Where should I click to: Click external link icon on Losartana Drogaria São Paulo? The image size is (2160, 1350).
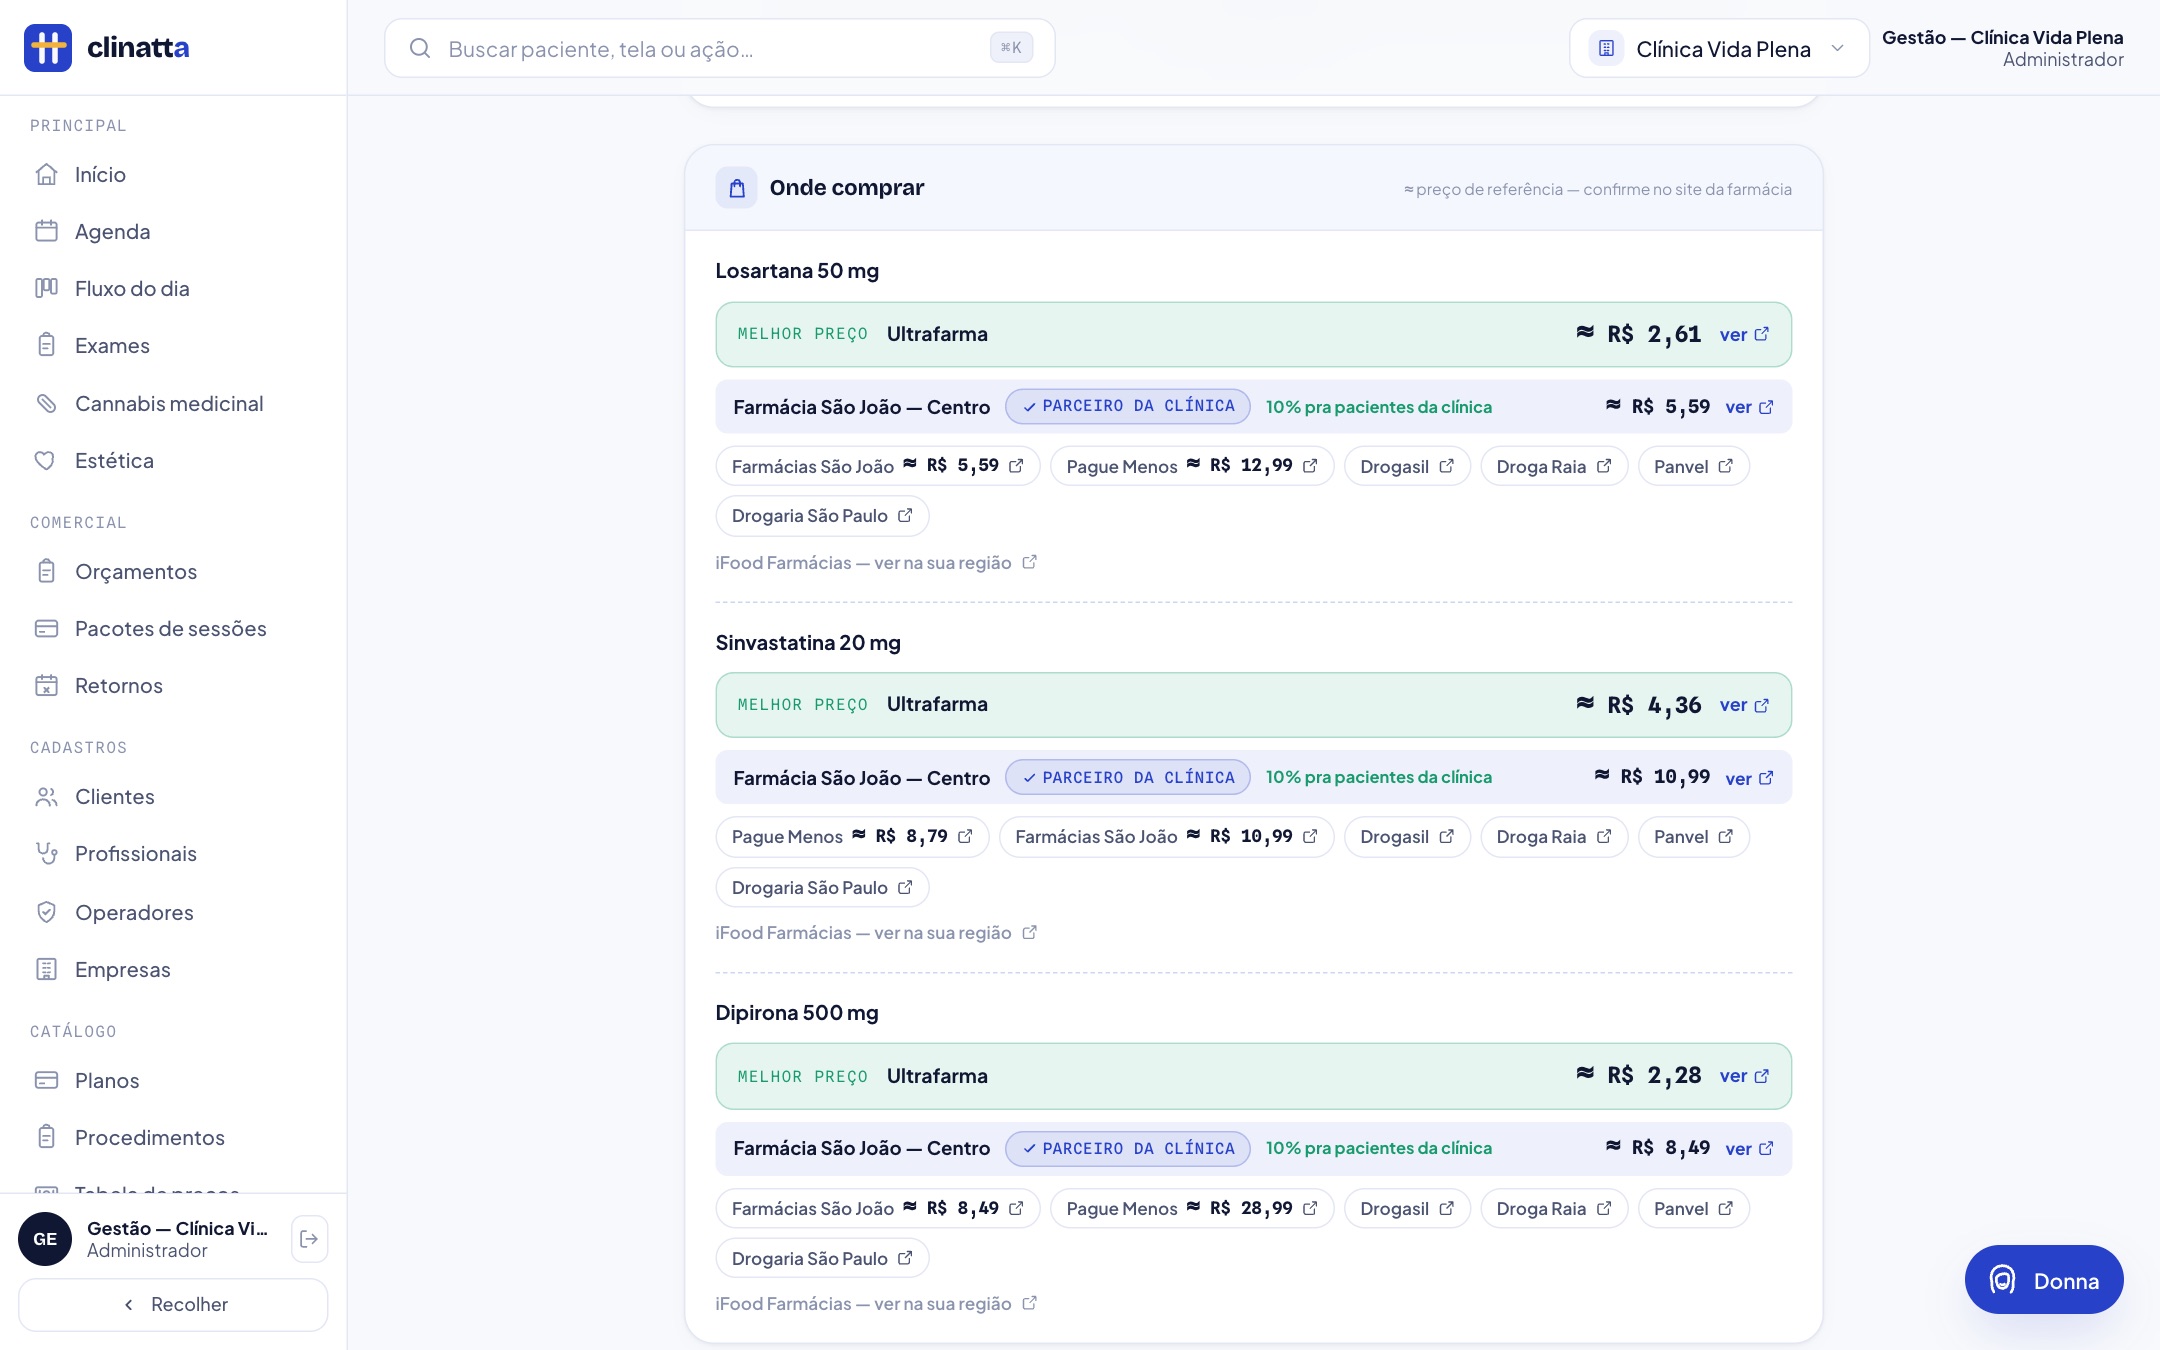click(905, 516)
